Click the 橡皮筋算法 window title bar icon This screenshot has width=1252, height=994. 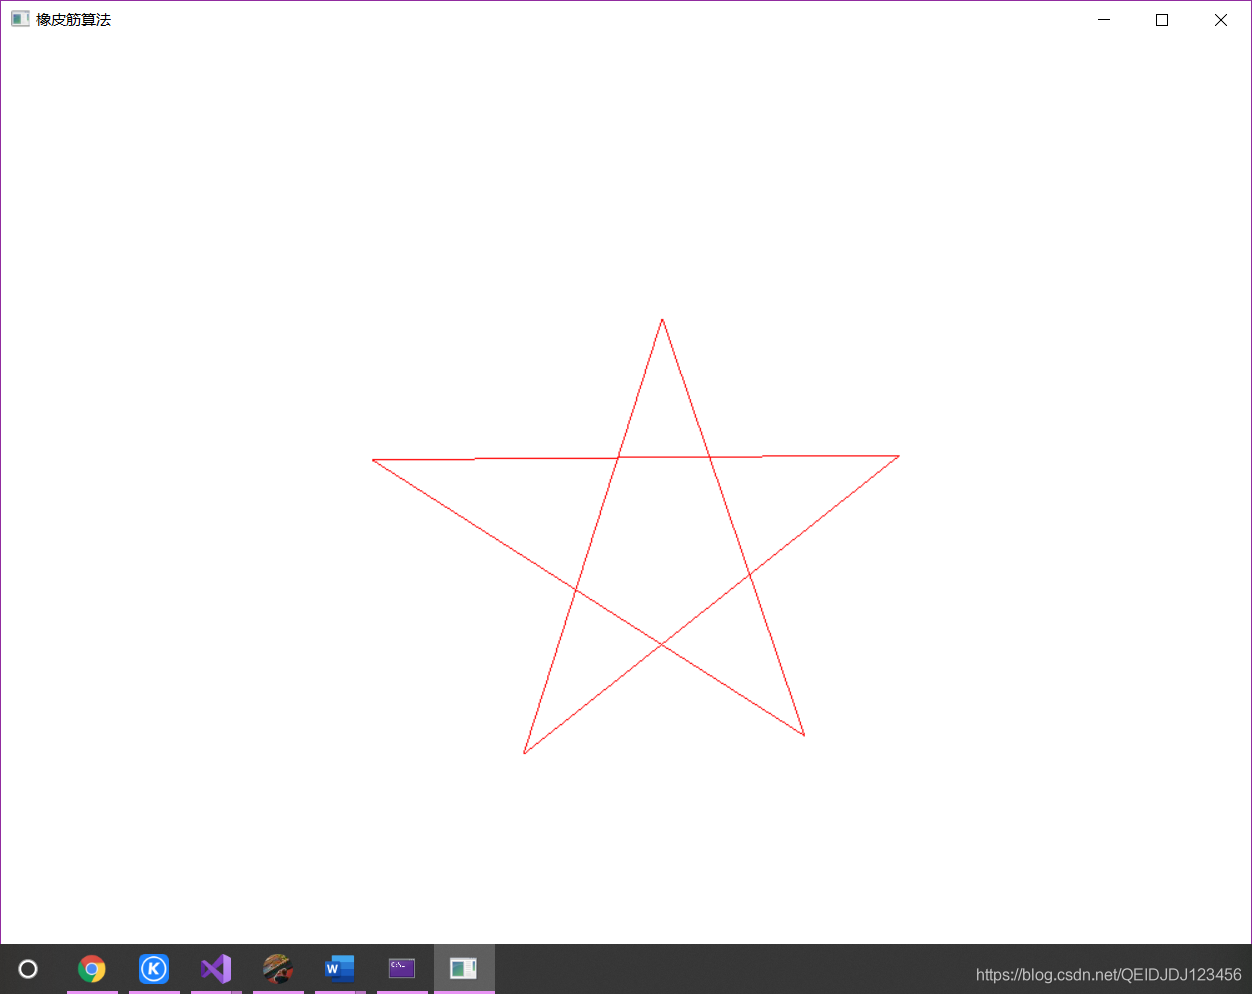point(20,19)
